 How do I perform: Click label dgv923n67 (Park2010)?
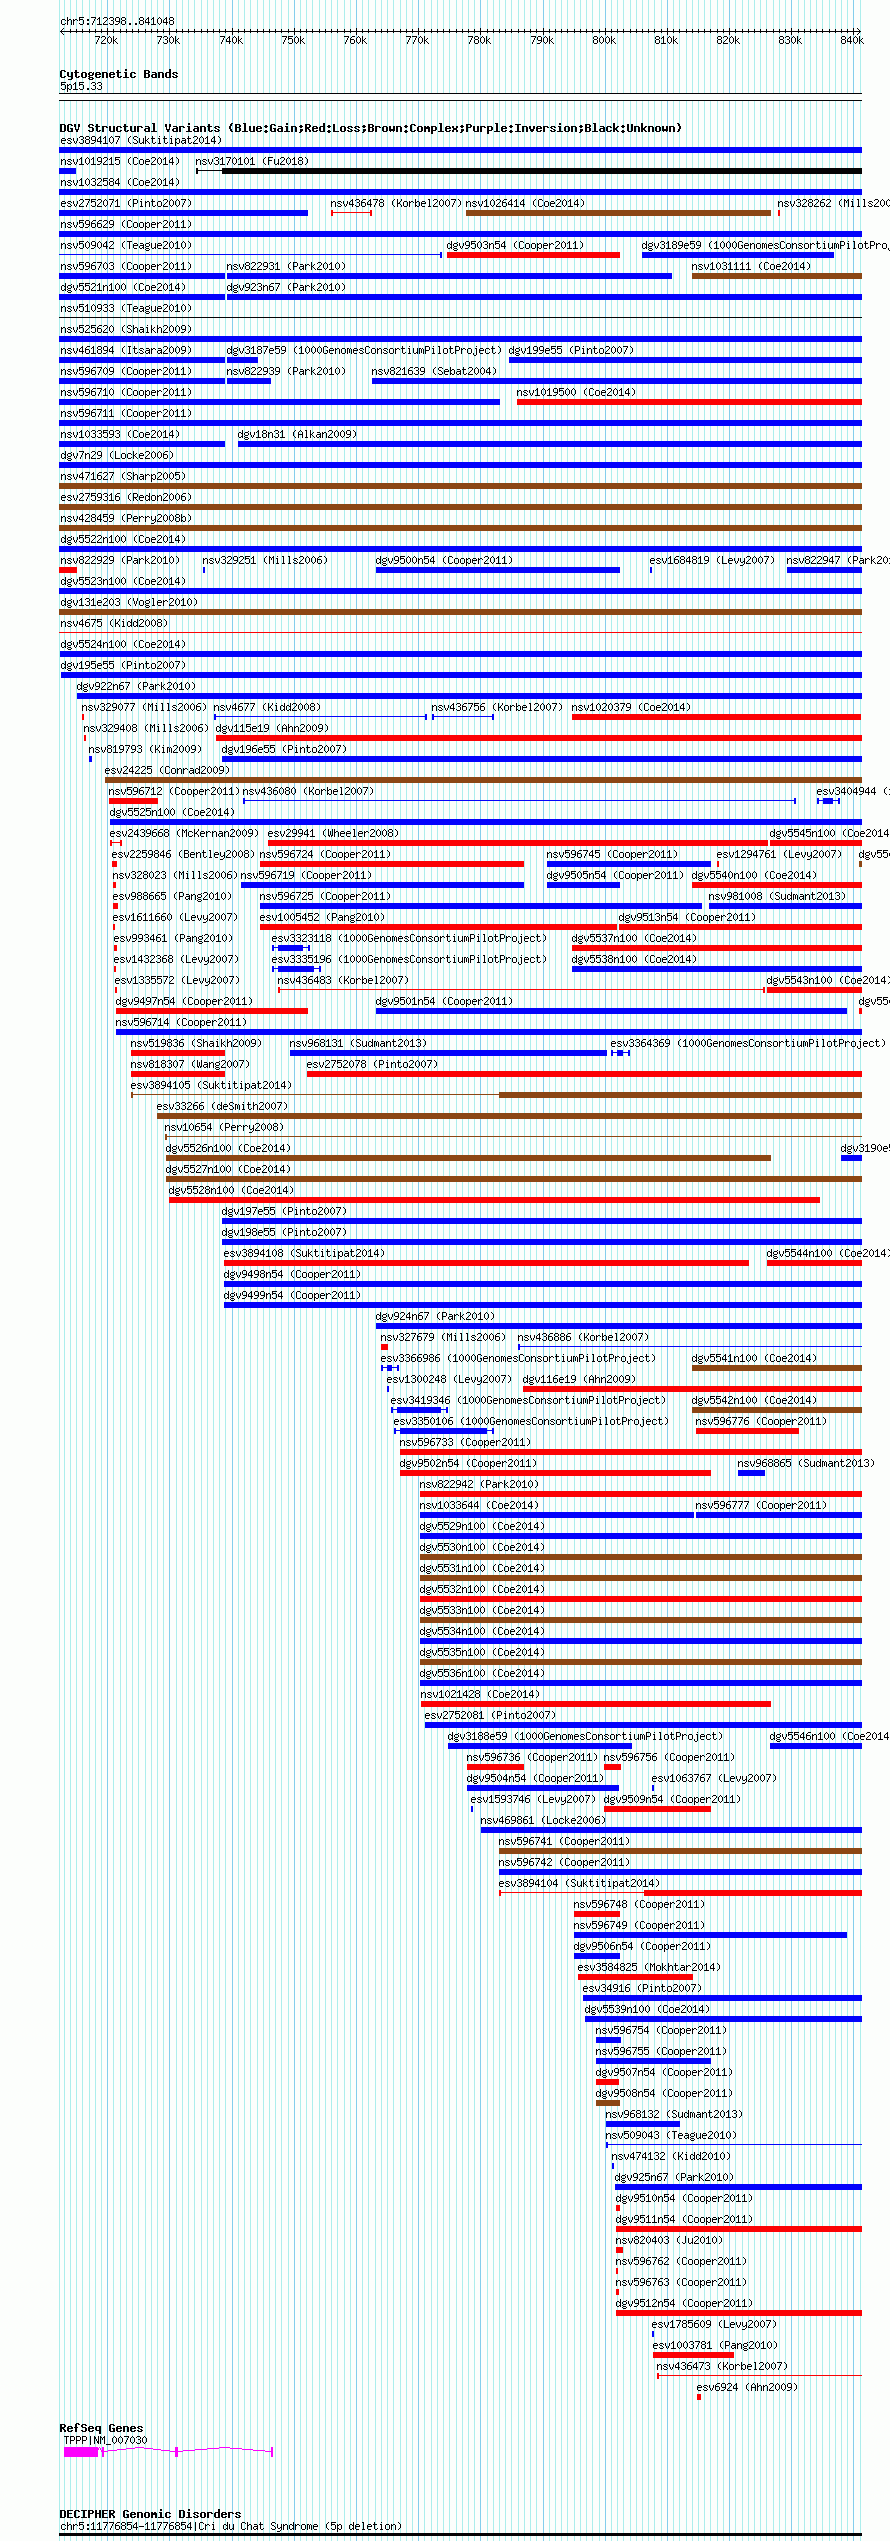286,287
